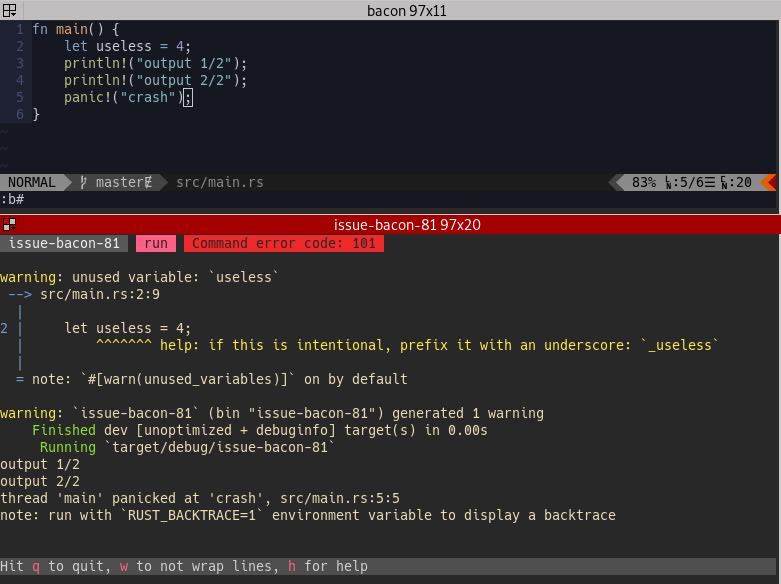Click the let useless = 4; line in editor
This screenshot has width=781, height=584.
pyautogui.click(x=128, y=46)
